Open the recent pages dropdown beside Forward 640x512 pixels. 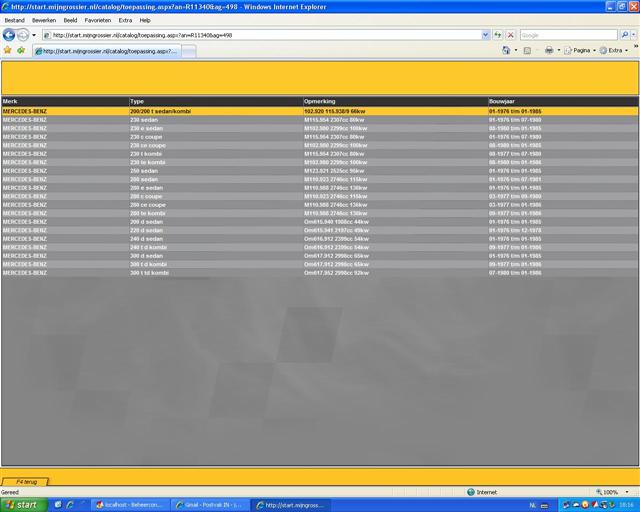coord(34,35)
